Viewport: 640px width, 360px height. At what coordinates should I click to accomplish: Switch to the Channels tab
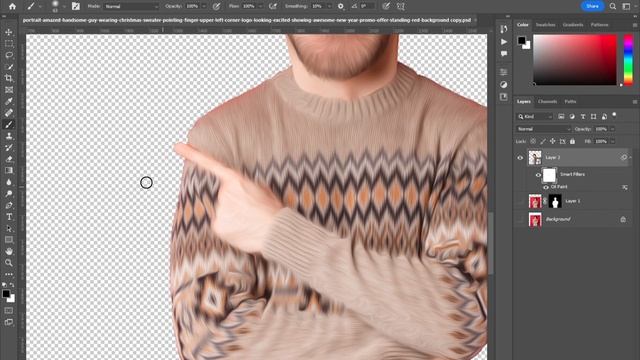point(547,101)
